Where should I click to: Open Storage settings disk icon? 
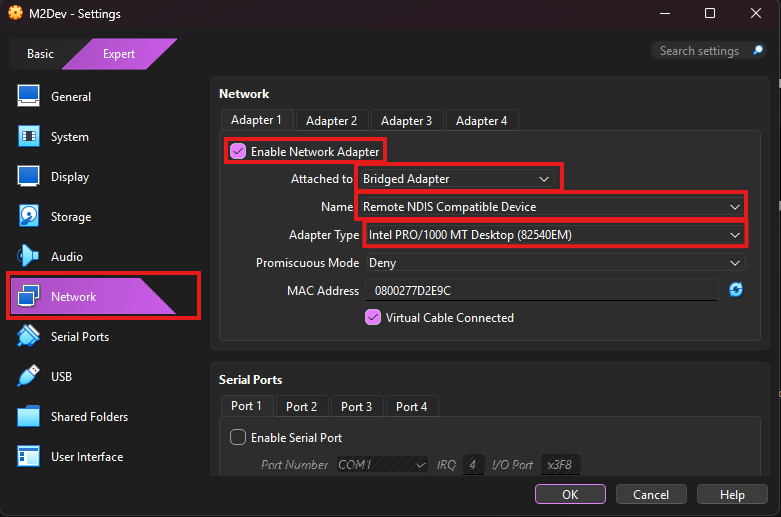(x=29, y=217)
